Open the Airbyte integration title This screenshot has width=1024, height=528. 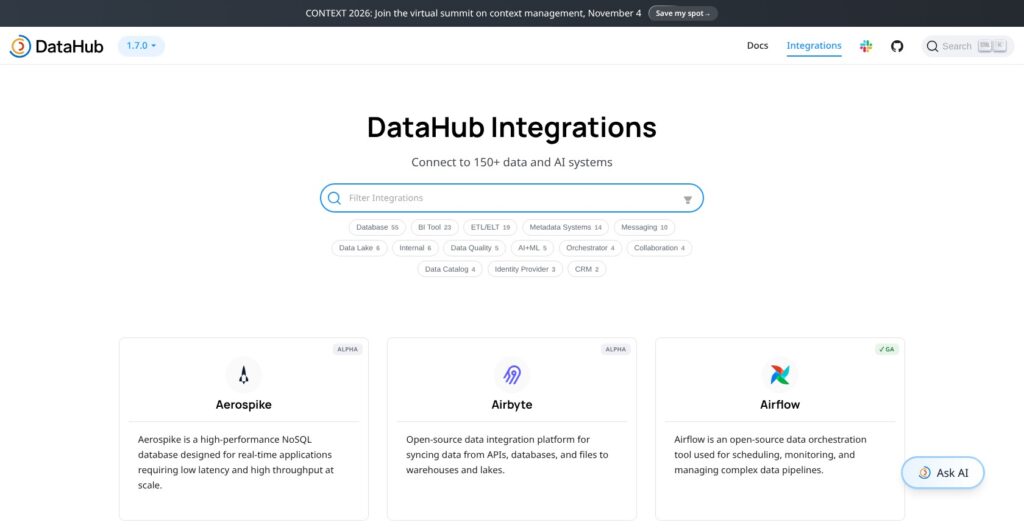[x=512, y=404]
